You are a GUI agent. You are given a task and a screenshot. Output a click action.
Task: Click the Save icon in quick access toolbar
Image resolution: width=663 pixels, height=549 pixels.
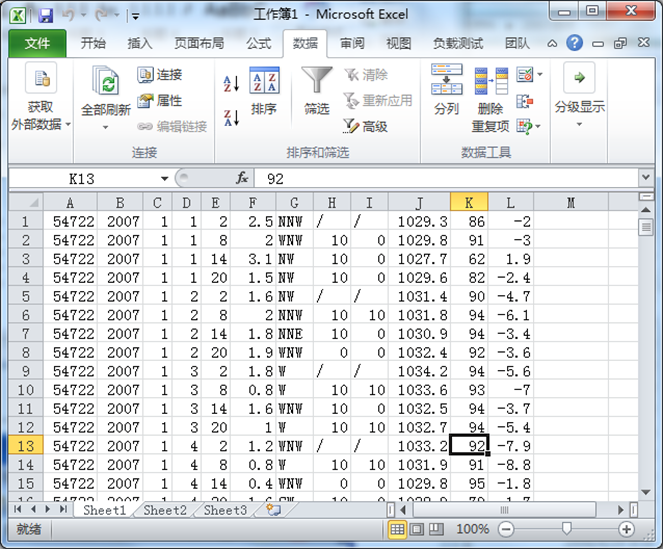45,15
